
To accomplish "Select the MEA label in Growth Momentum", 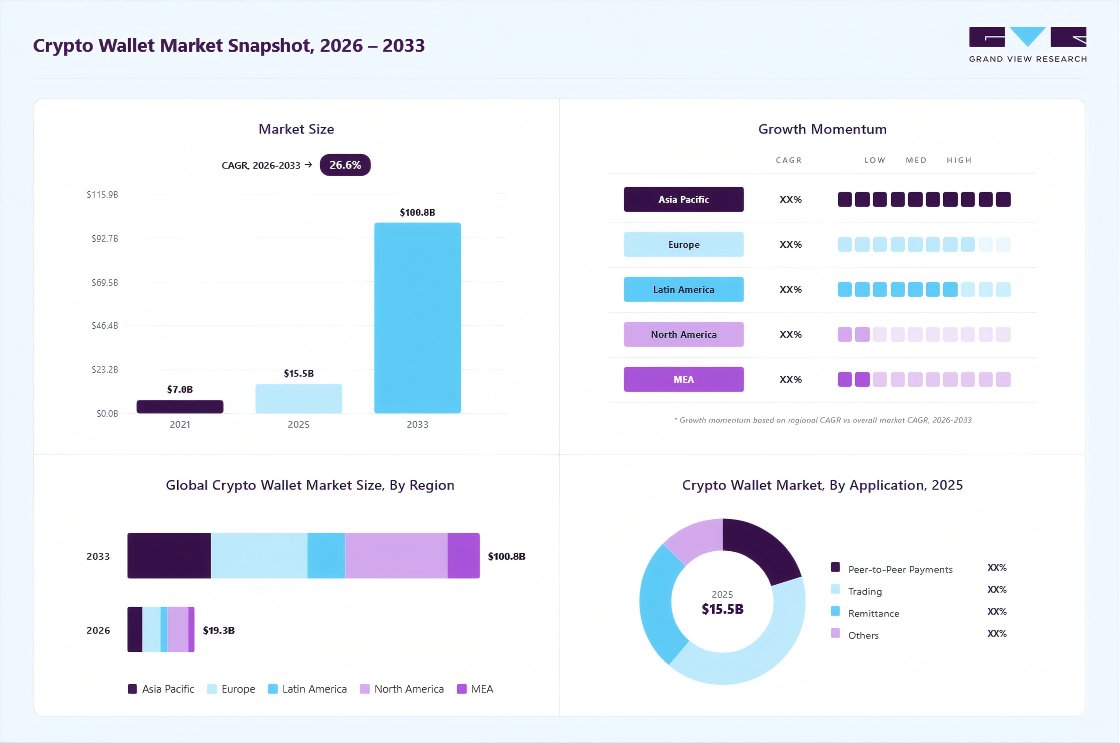I will tap(684, 379).
